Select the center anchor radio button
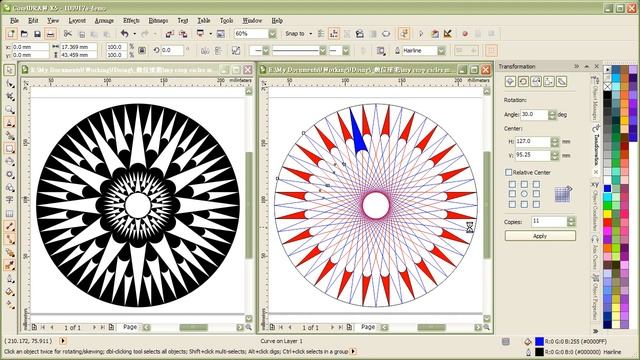Viewport: 640px width, 360px height. click(524, 194)
